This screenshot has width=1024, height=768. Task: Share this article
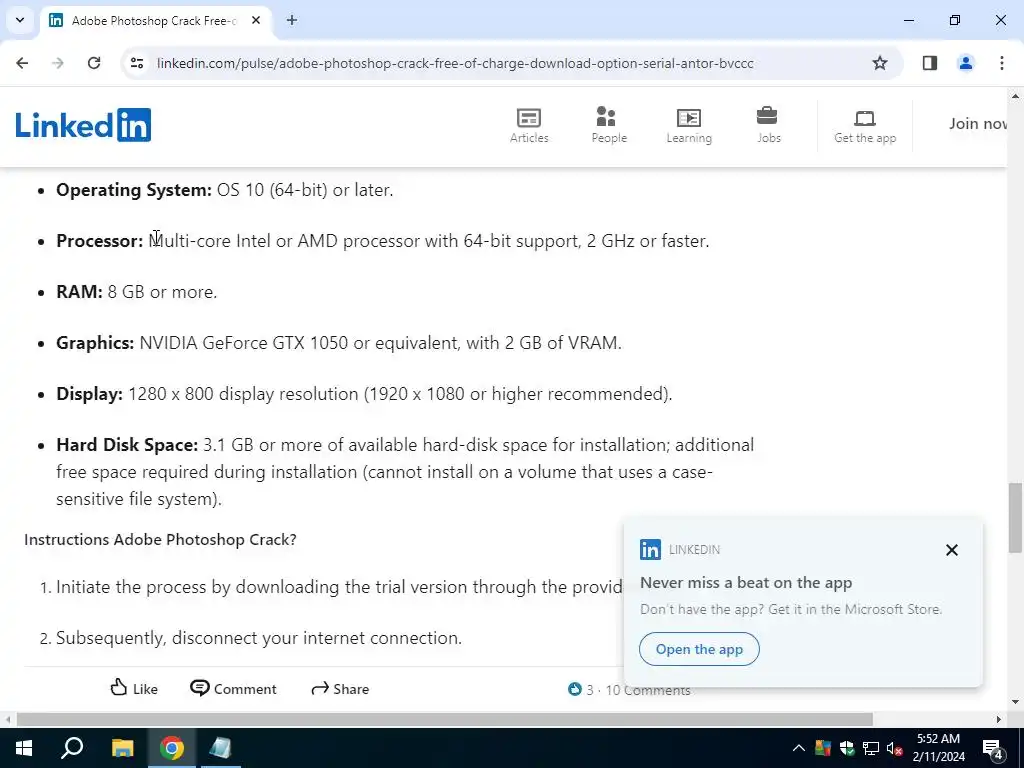tap(340, 688)
